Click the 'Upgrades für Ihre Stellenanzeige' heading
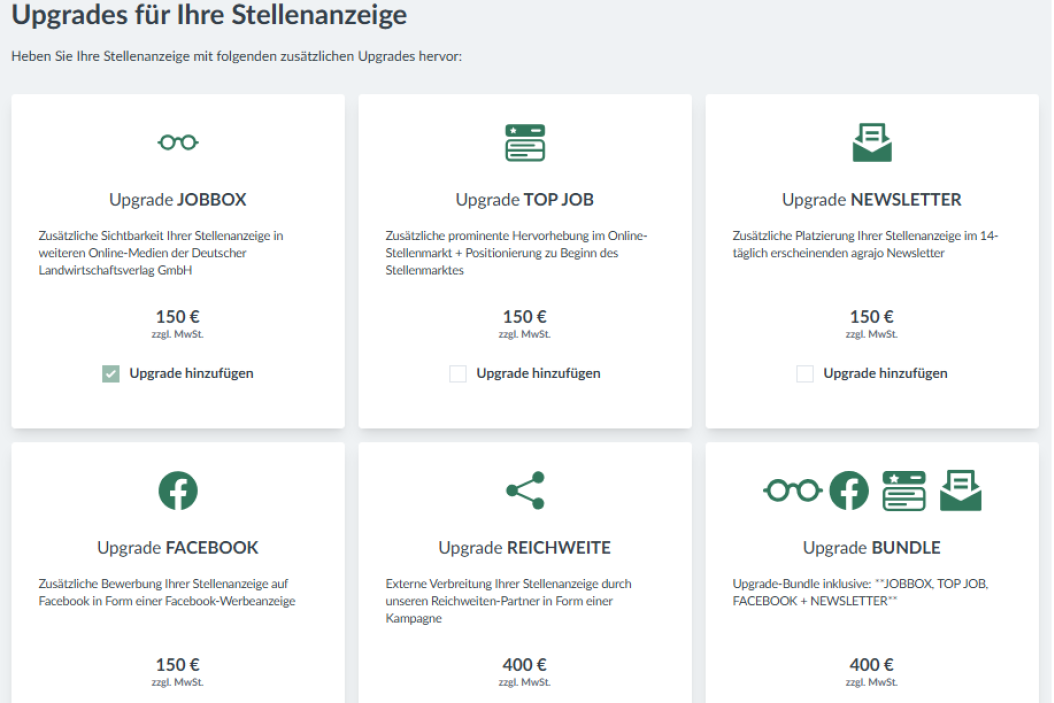1054x703 pixels. (209, 14)
